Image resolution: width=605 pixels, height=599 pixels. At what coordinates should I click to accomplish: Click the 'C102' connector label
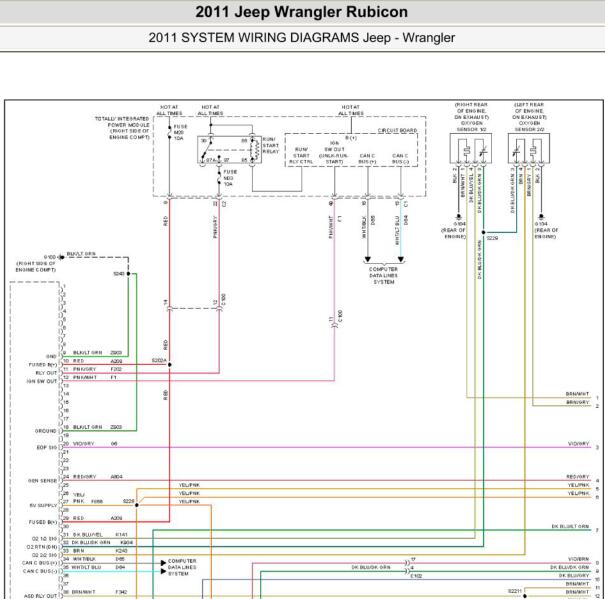(x=416, y=576)
